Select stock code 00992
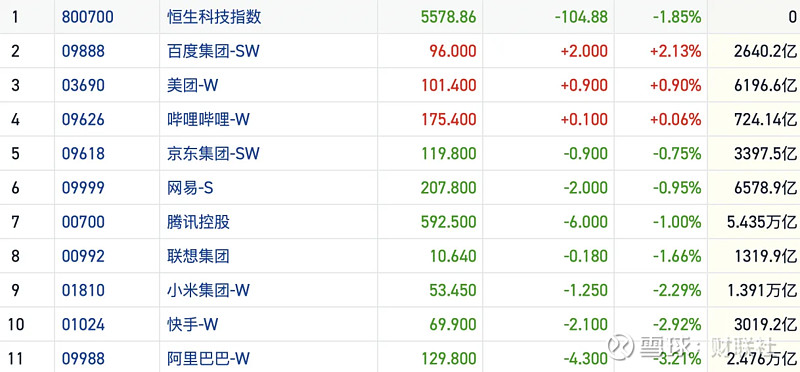800x372 pixels. point(83,256)
